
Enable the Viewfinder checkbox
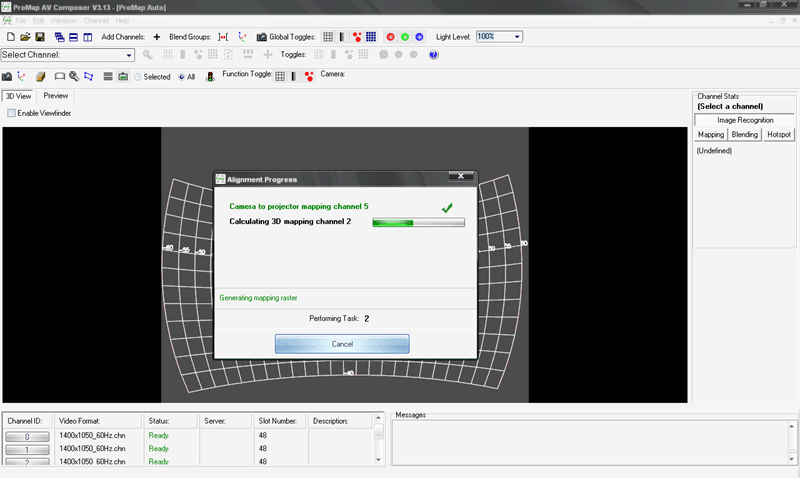click(x=11, y=113)
